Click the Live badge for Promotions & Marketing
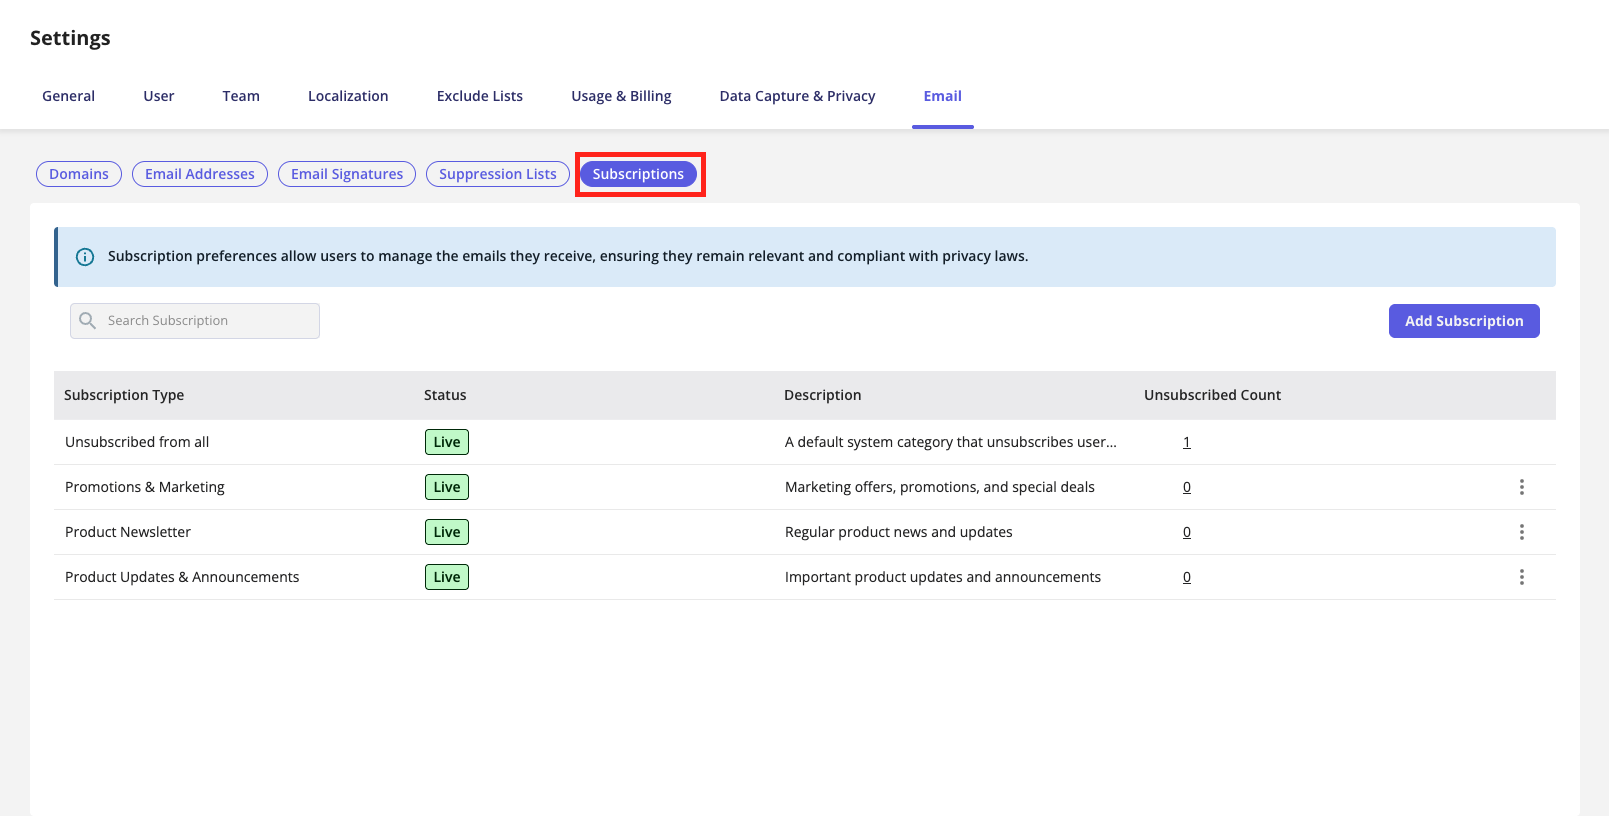1609x816 pixels. coord(447,487)
